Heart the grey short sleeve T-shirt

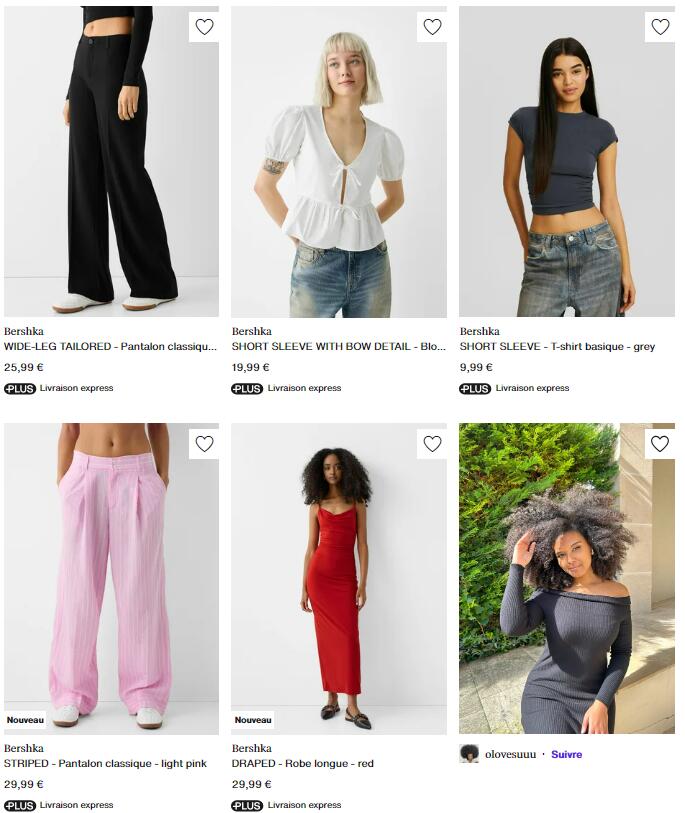point(660,26)
